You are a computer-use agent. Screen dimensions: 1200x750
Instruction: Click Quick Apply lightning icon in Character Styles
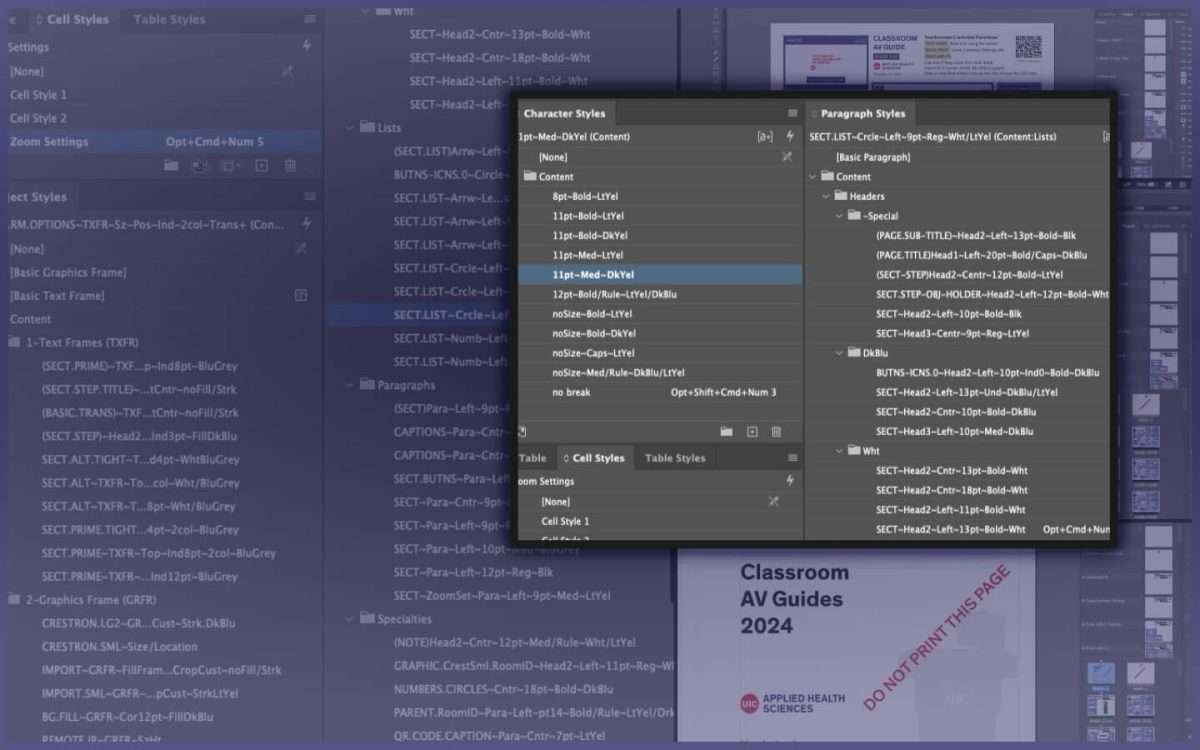pyautogui.click(x=790, y=137)
